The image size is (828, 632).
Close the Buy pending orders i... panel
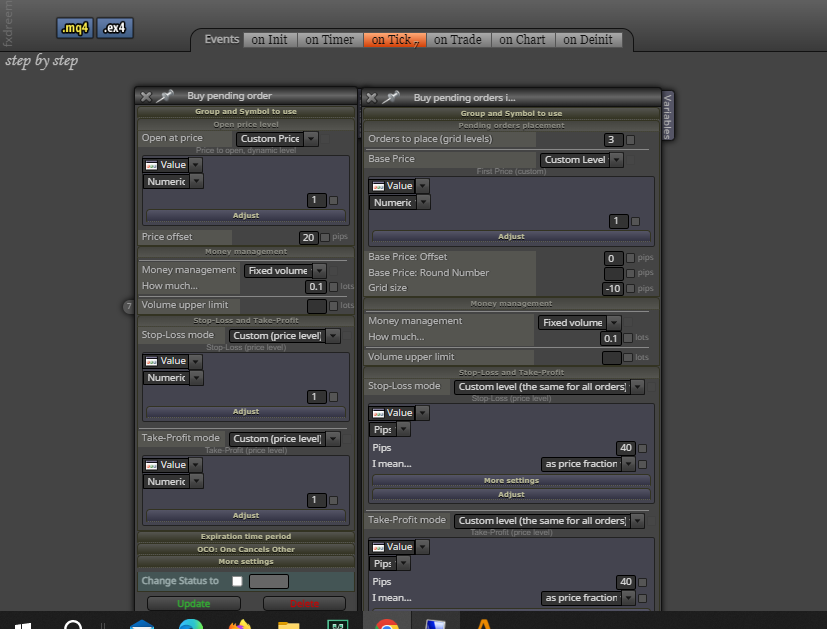pos(372,98)
